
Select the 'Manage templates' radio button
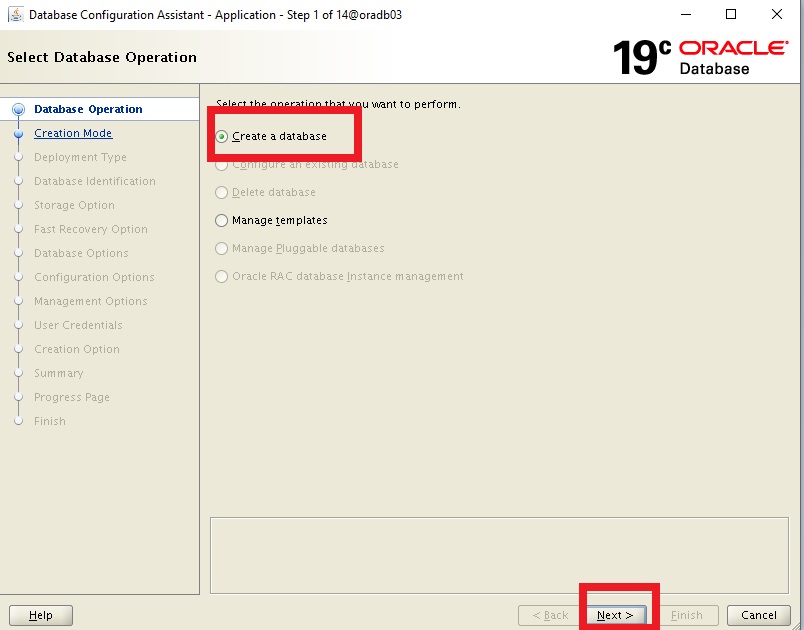point(221,220)
